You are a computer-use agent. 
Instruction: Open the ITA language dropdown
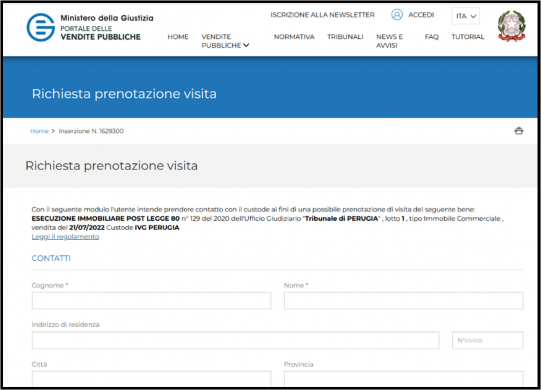pos(465,16)
